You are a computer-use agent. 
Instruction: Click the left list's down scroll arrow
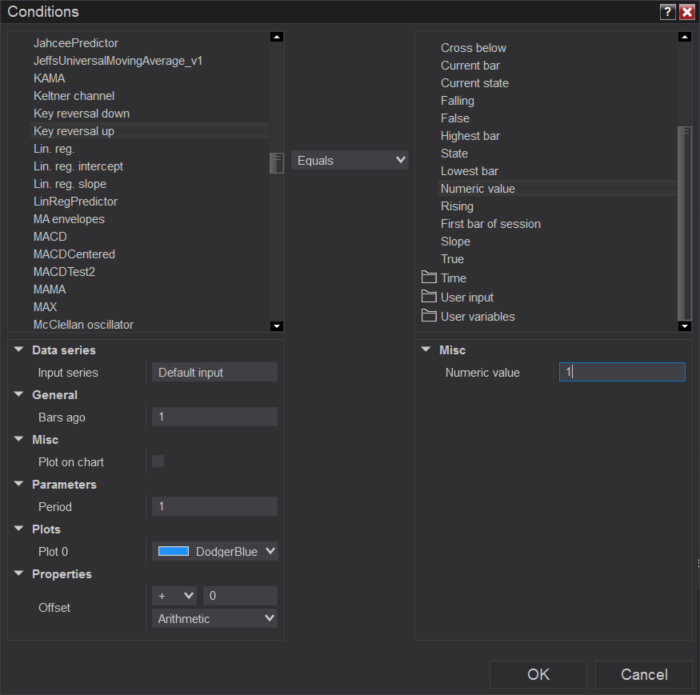click(x=277, y=326)
